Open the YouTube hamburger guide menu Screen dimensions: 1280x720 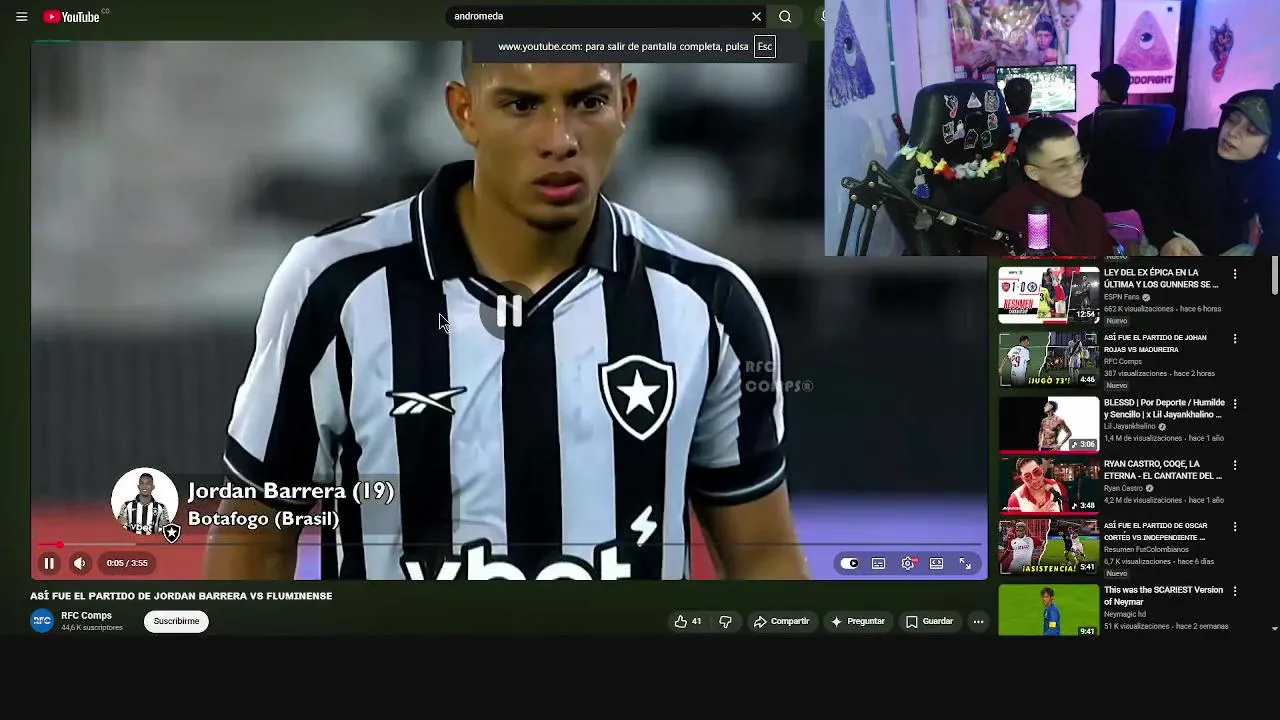click(x=21, y=16)
